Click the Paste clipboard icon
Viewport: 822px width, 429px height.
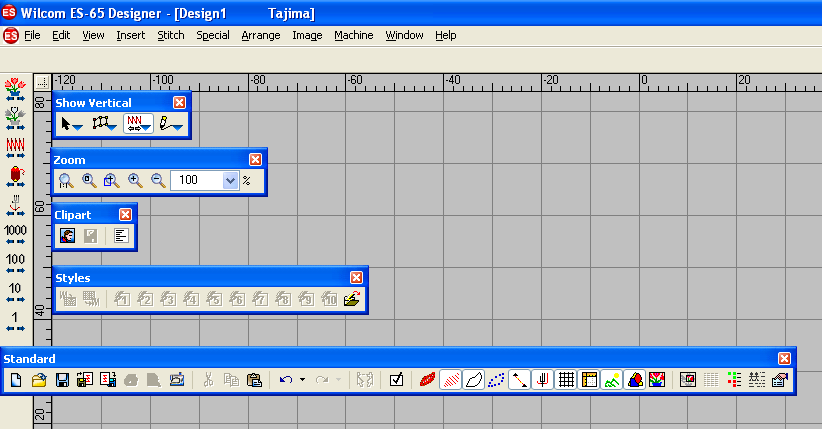pos(254,380)
